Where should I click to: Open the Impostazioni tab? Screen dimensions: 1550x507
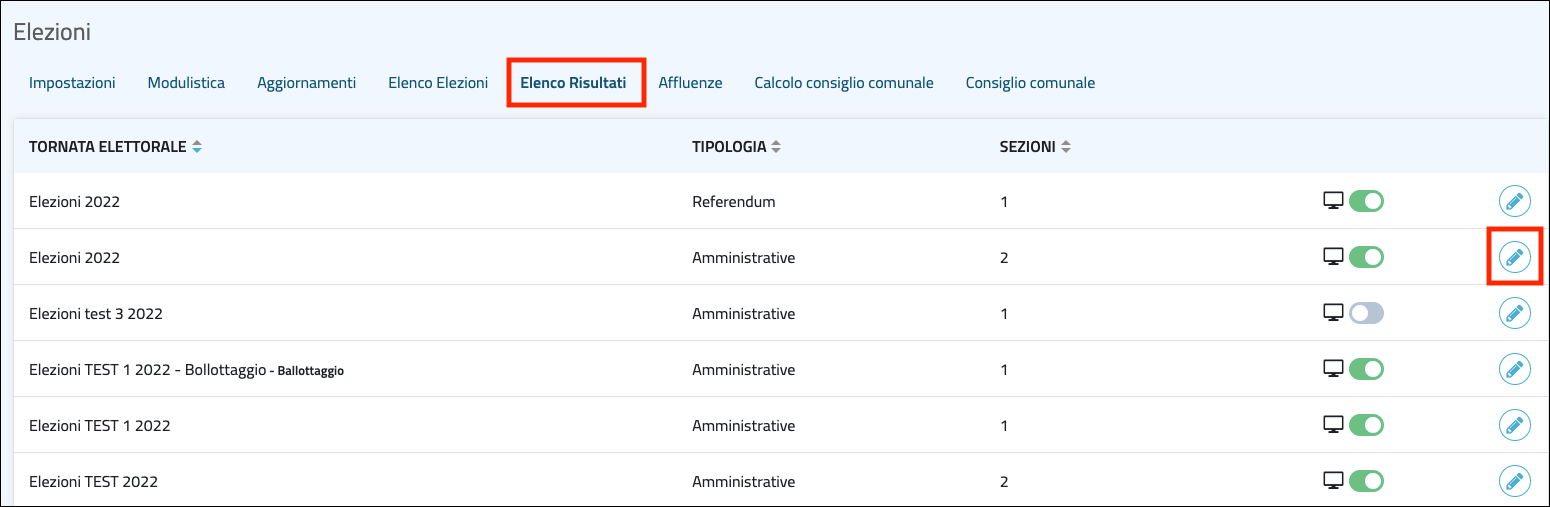click(72, 83)
